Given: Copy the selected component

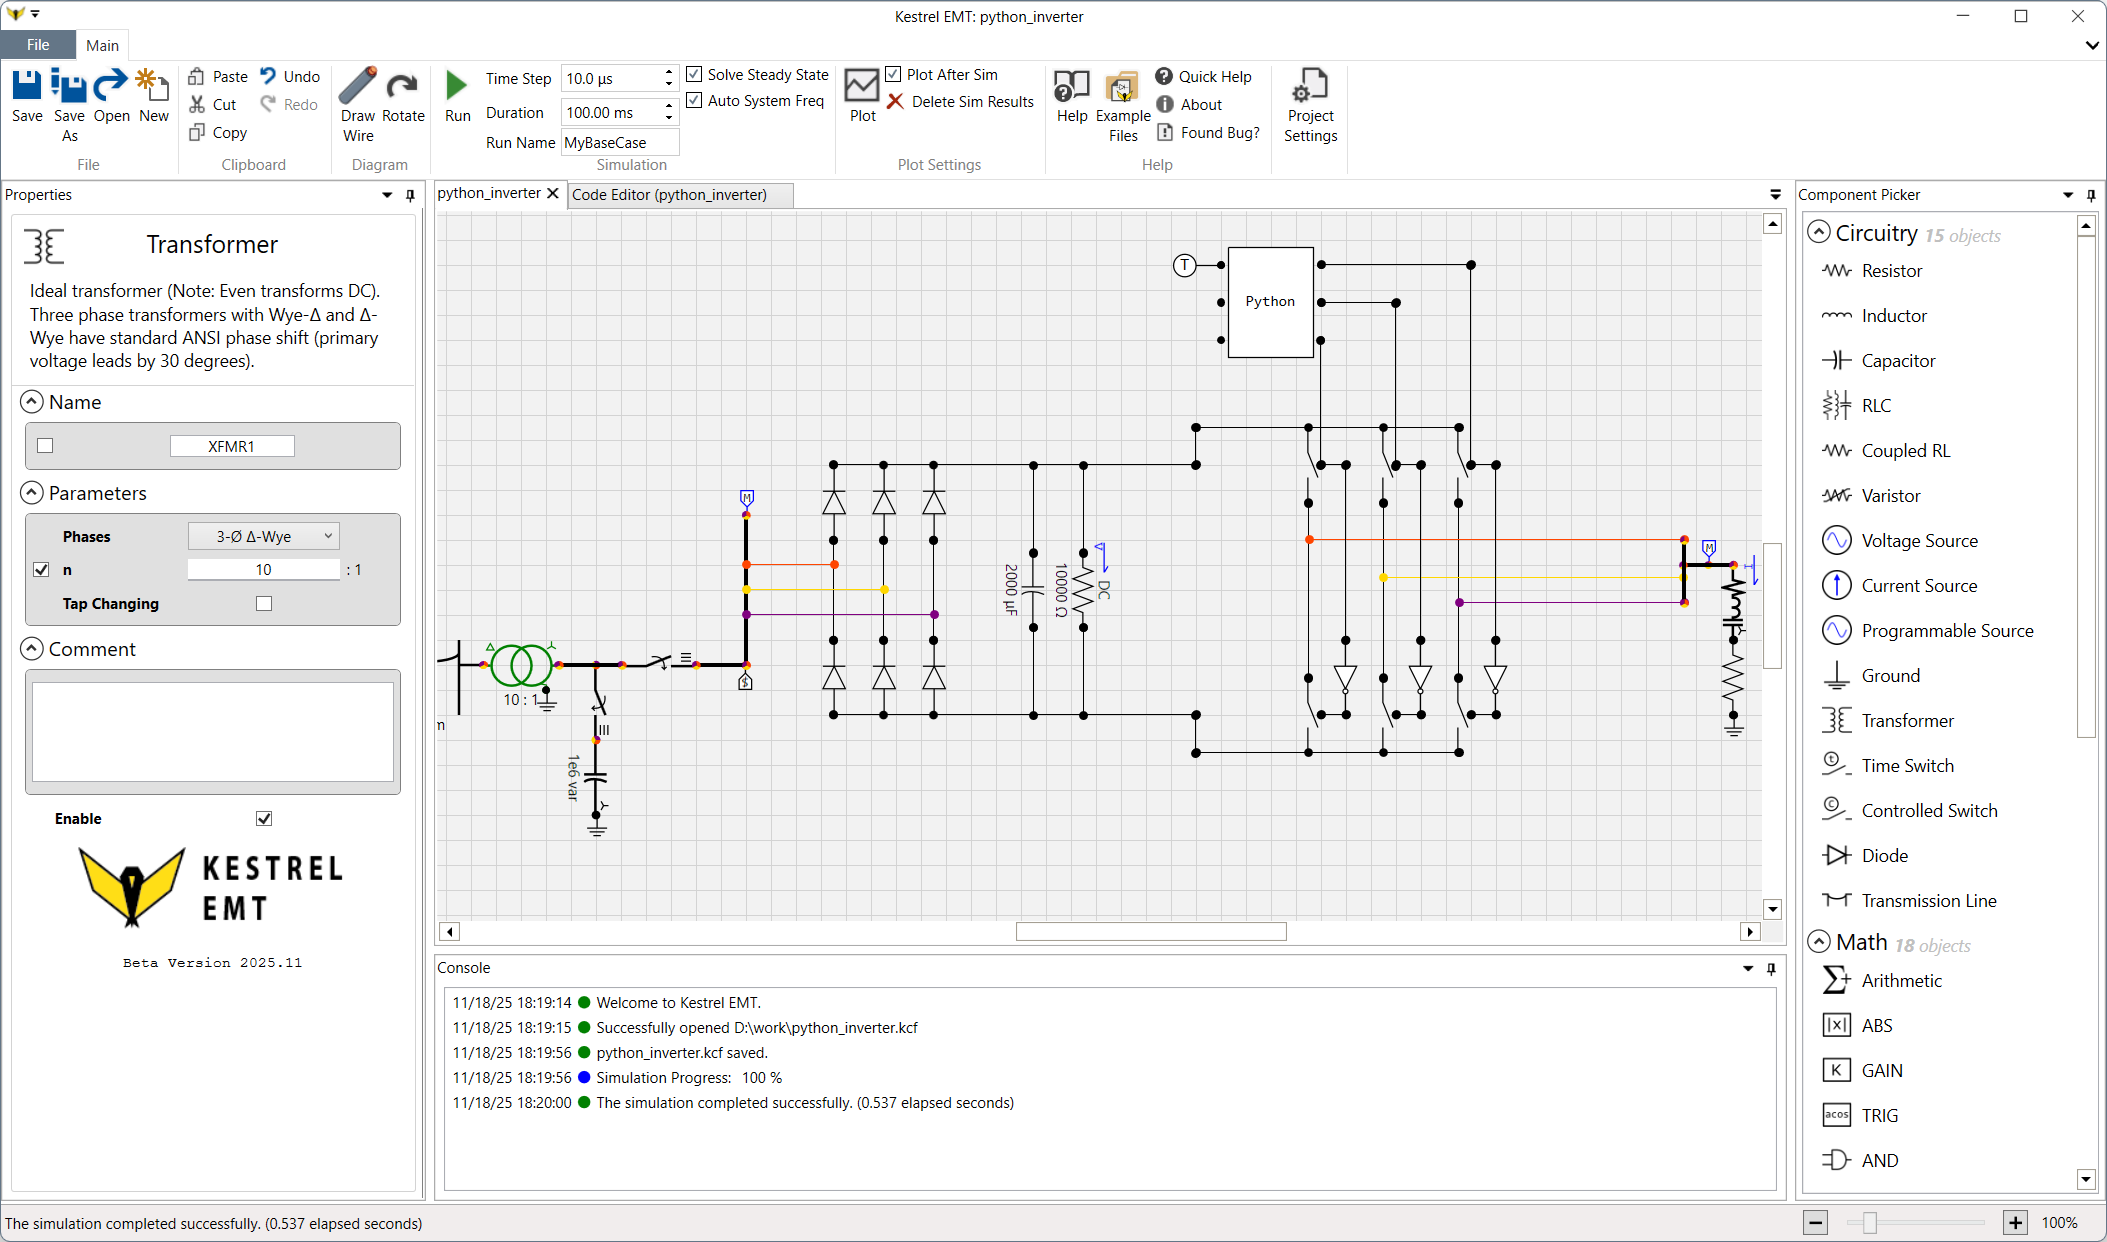Looking at the screenshot, I should 218,133.
